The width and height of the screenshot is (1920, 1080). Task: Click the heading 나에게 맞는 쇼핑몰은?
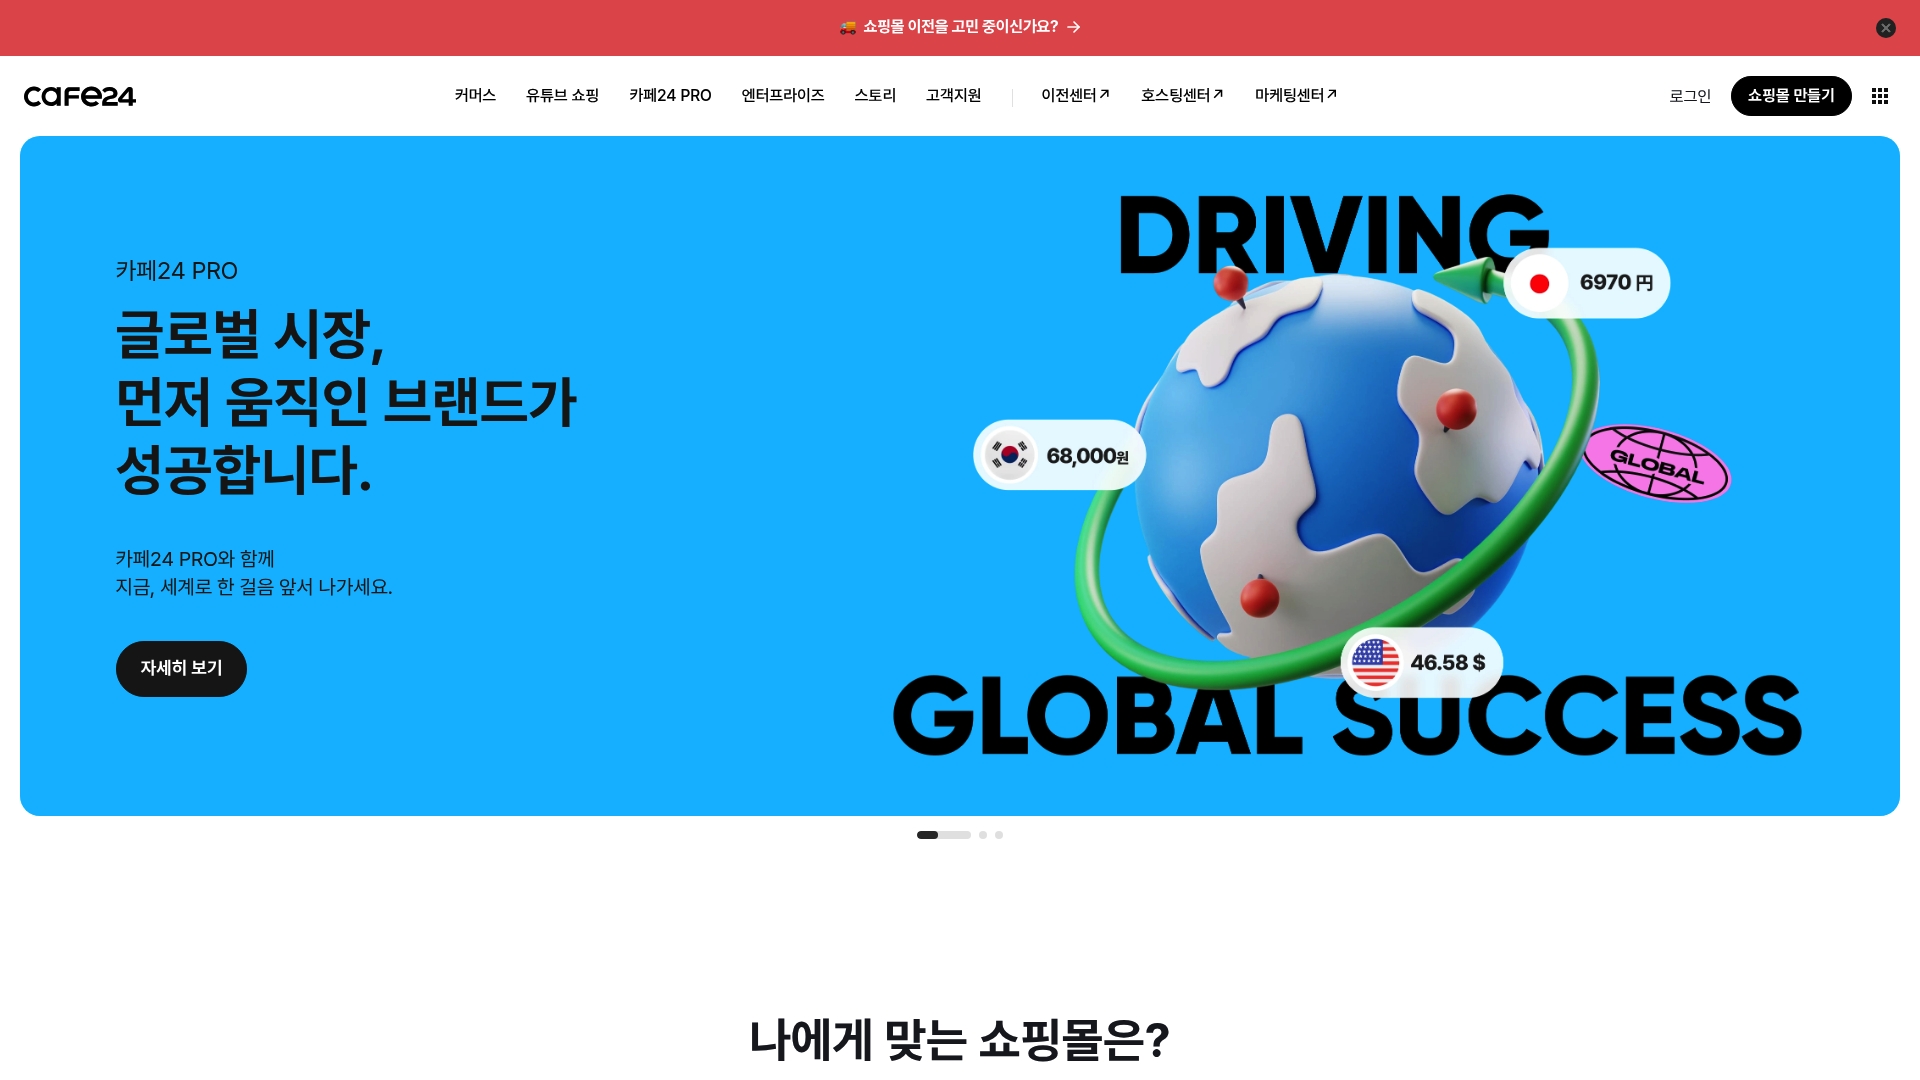click(x=960, y=1040)
